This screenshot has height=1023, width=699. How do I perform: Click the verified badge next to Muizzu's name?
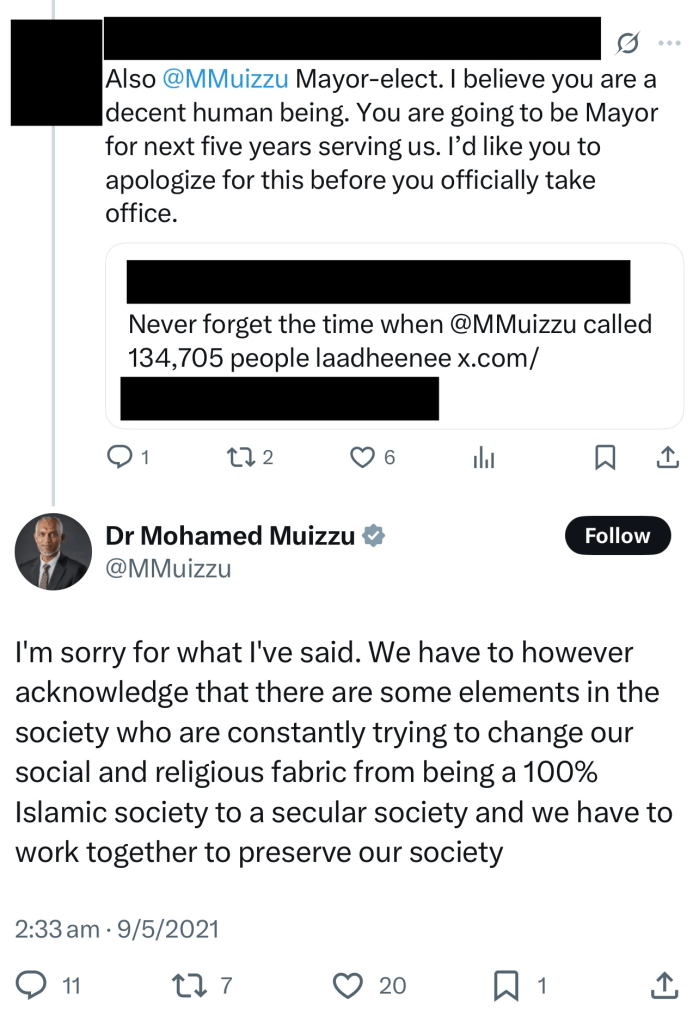pos(373,536)
